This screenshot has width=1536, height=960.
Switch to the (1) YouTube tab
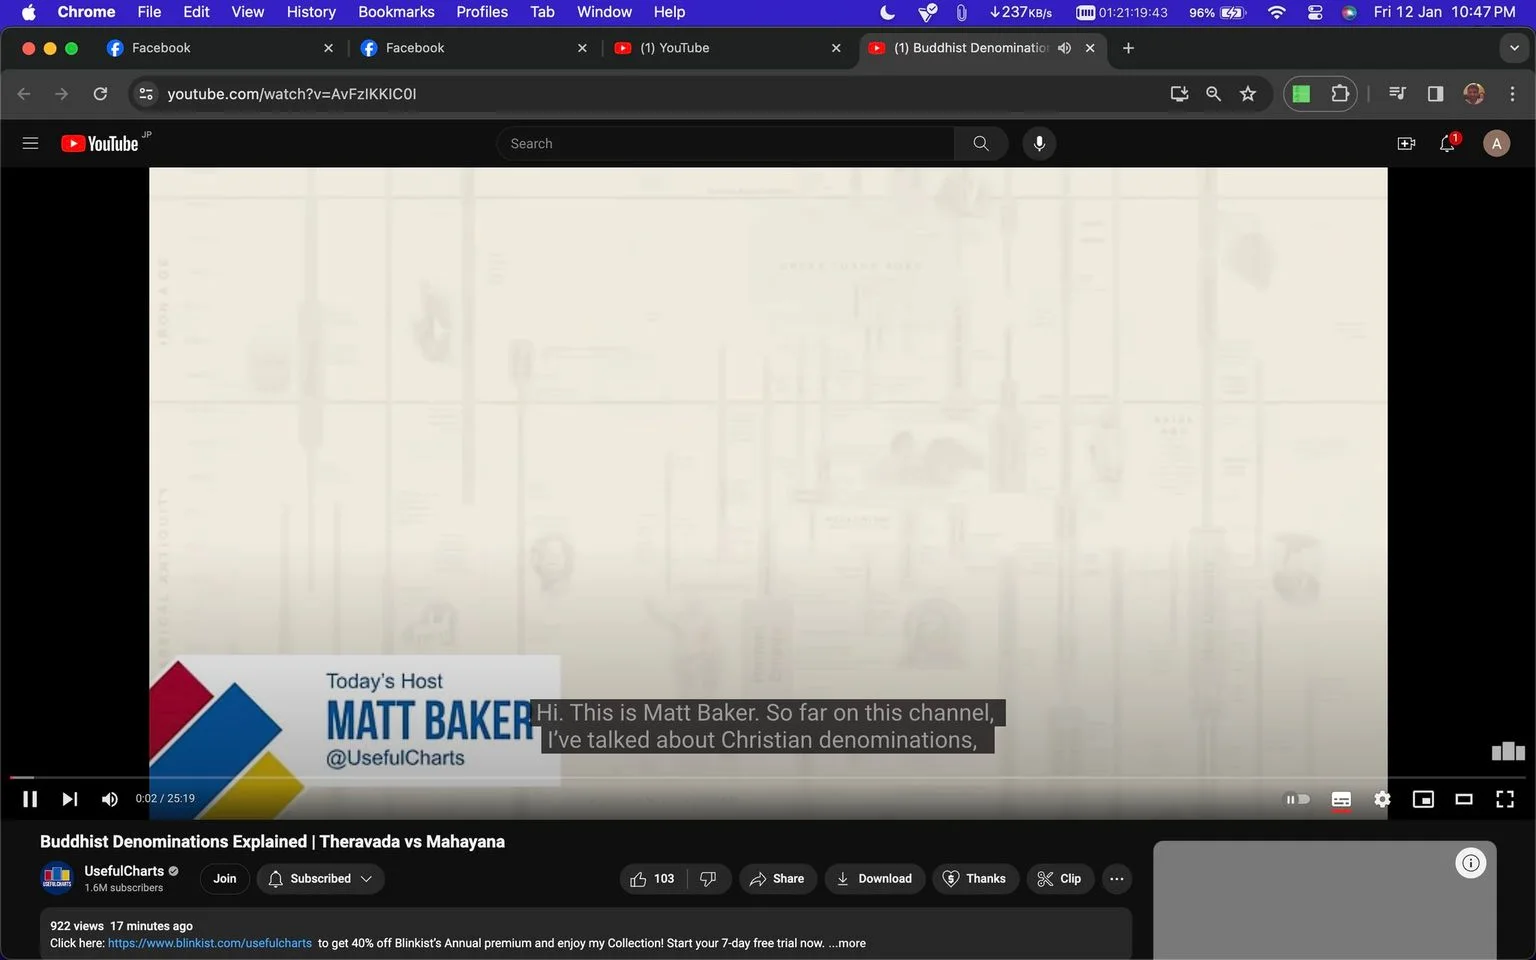[727, 48]
